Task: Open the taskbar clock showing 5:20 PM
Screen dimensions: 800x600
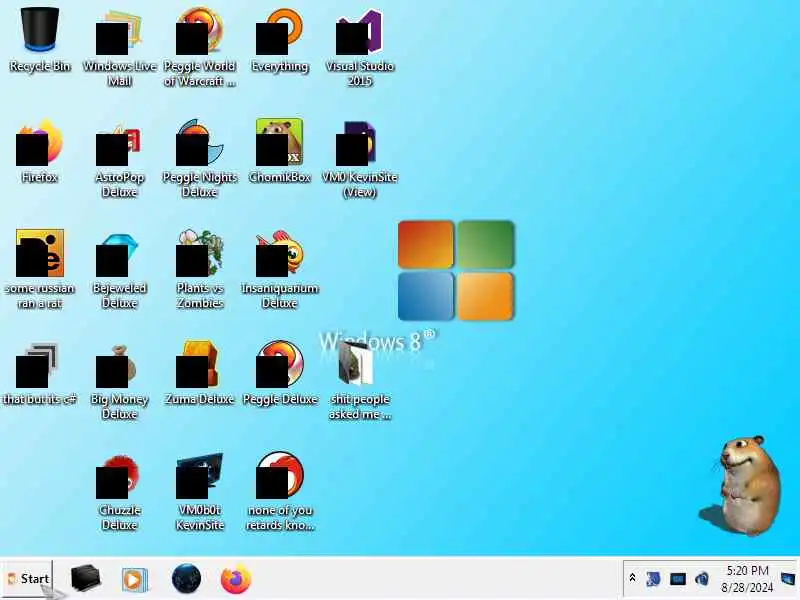Action: (x=747, y=579)
